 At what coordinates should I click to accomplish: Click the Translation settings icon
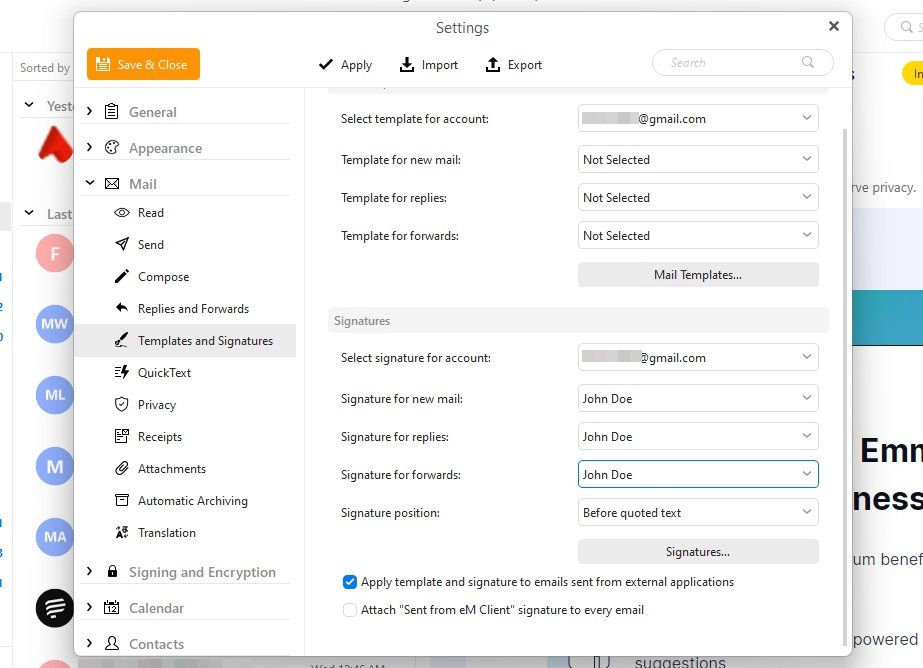[120, 532]
